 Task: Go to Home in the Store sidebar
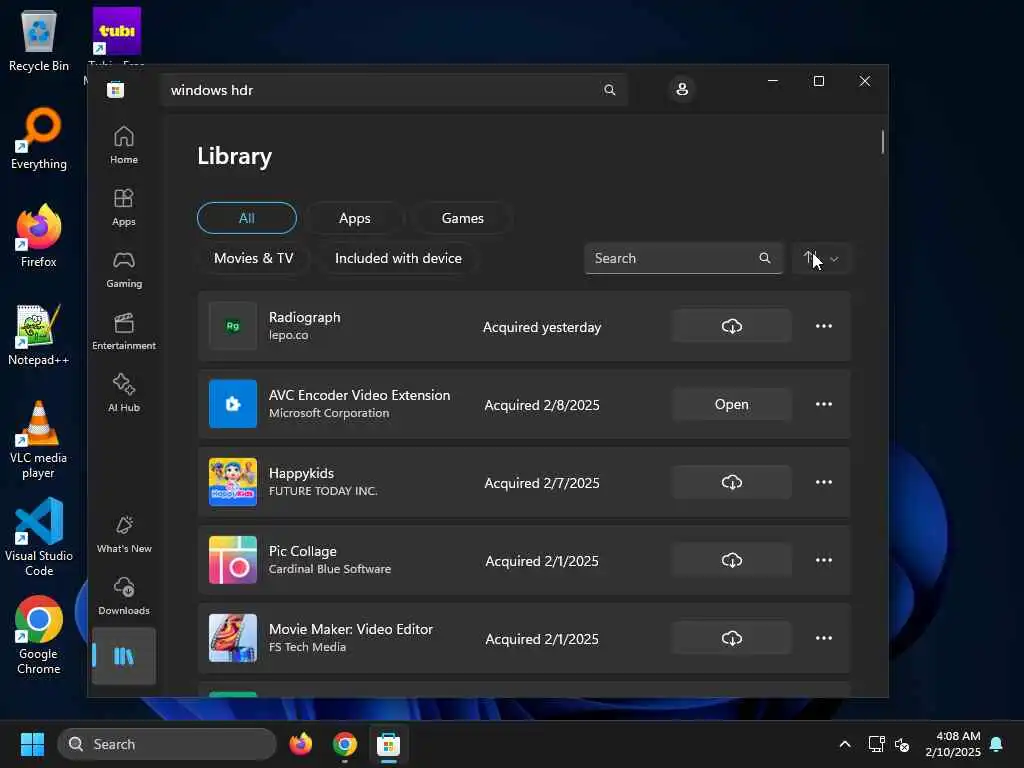point(123,145)
